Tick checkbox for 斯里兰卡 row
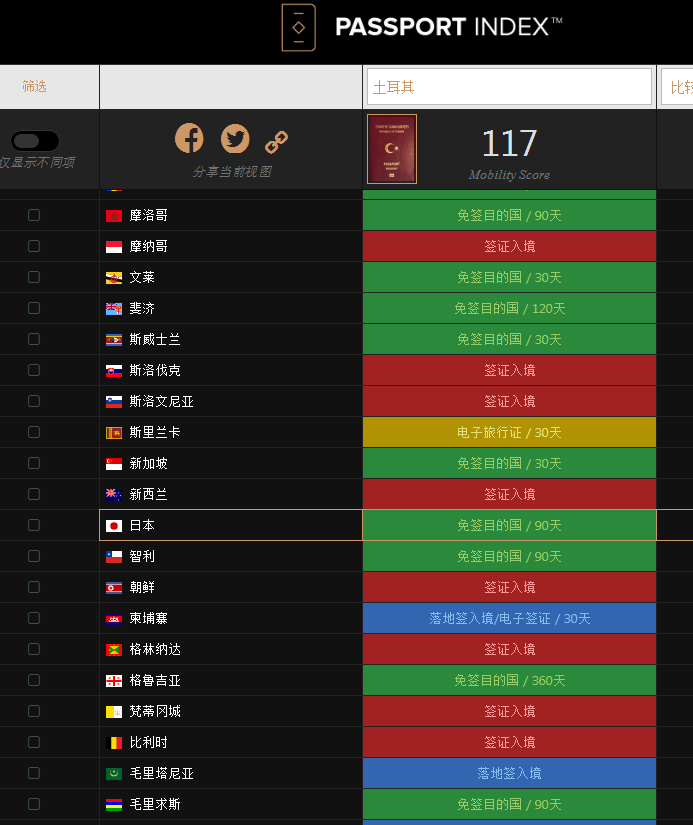Screen dimensions: 693x825 pos(34,432)
